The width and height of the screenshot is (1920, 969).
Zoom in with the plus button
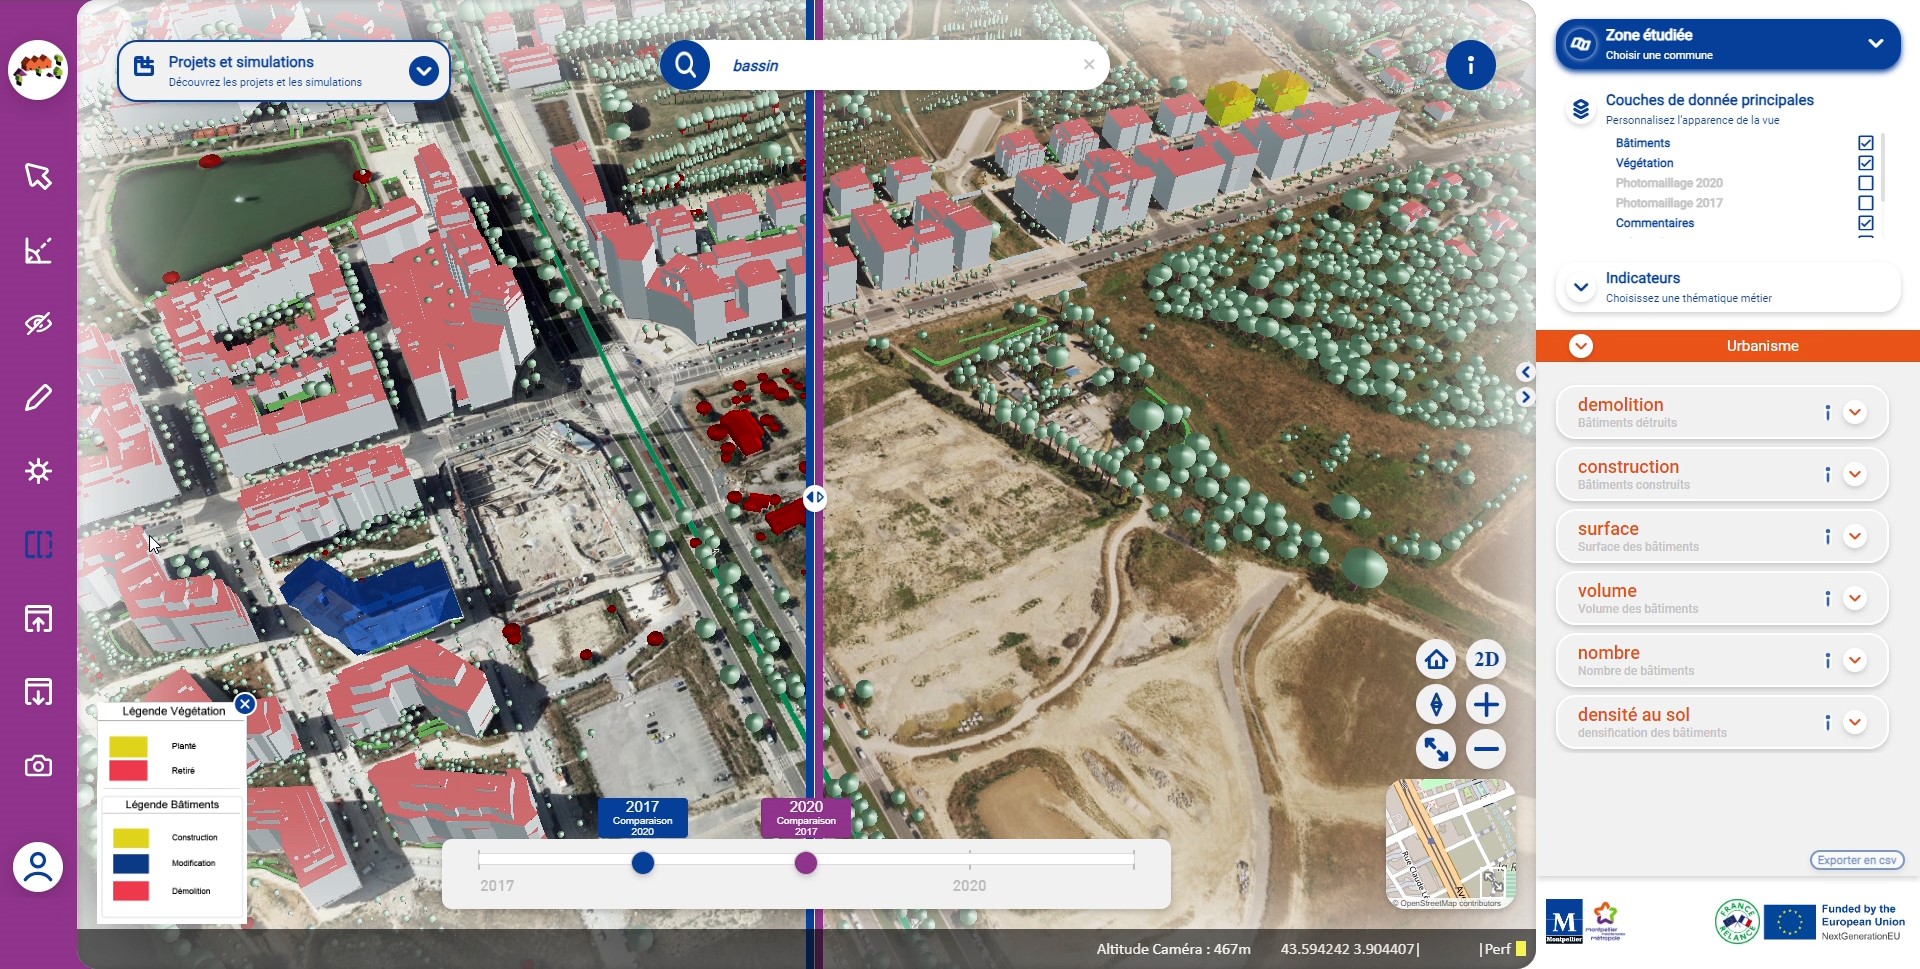1486,705
